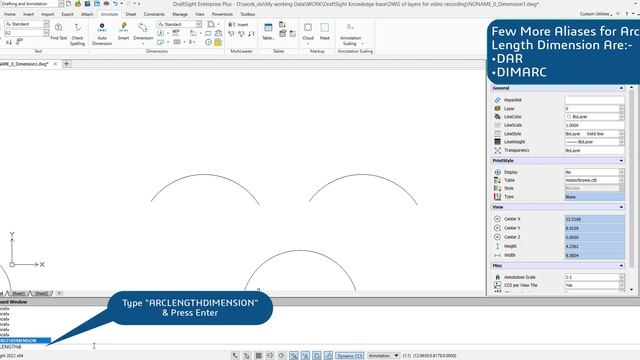Run Check Spelling

click(x=77, y=34)
